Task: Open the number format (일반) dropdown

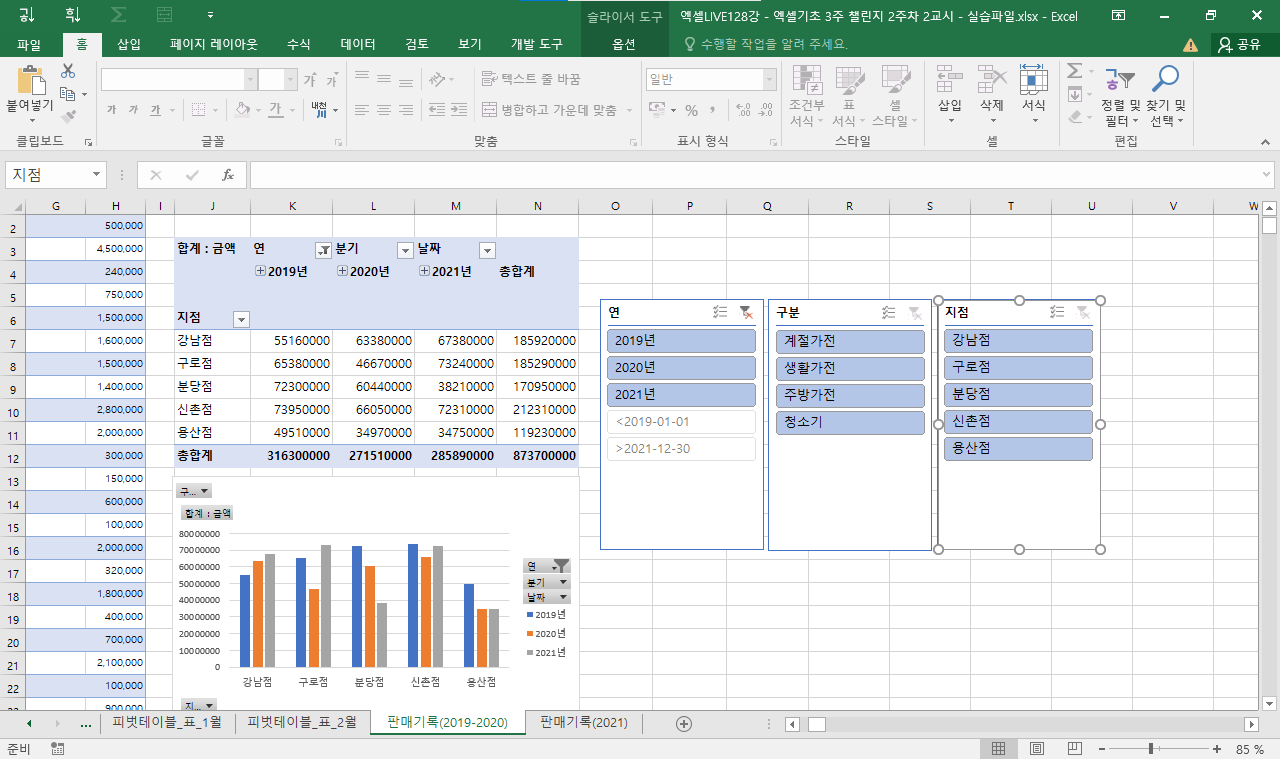Action: click(x=769, y=79)
